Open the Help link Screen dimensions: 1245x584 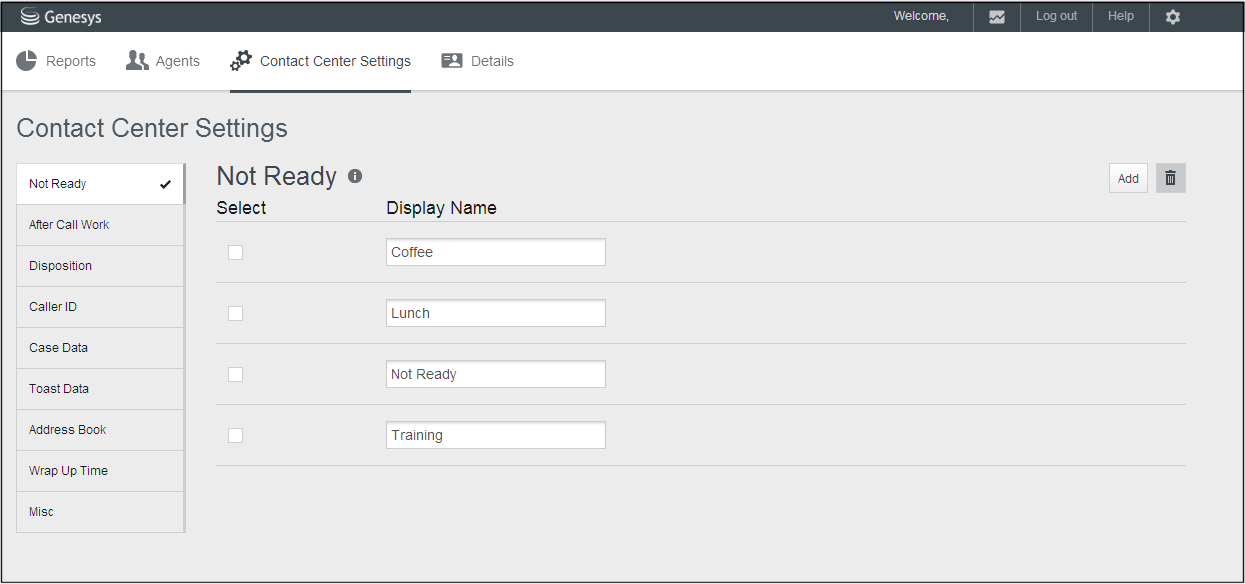click(1121, 17)
